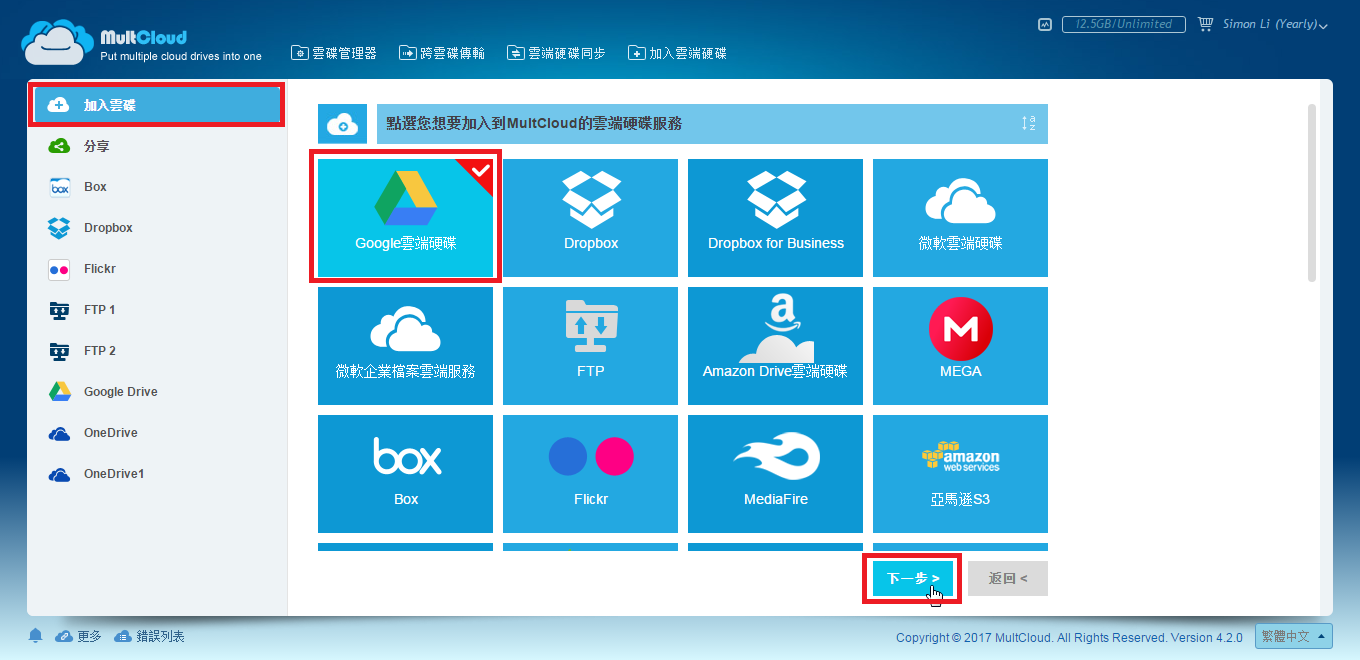
Task: Choose the MediaFire cloud service
Action: [774, 473]
